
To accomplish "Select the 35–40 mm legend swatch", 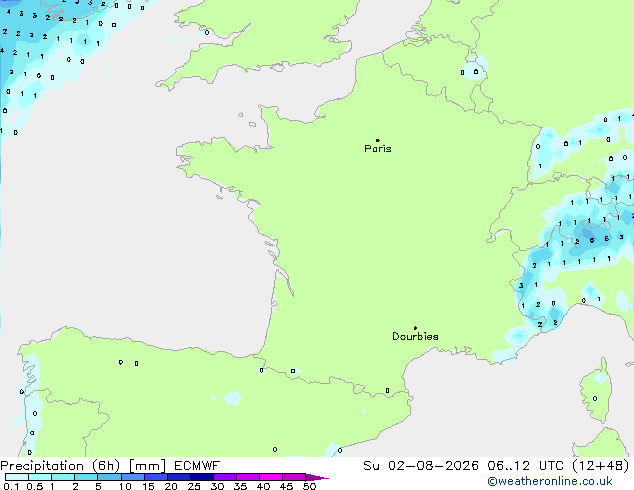I will (247, 477).
